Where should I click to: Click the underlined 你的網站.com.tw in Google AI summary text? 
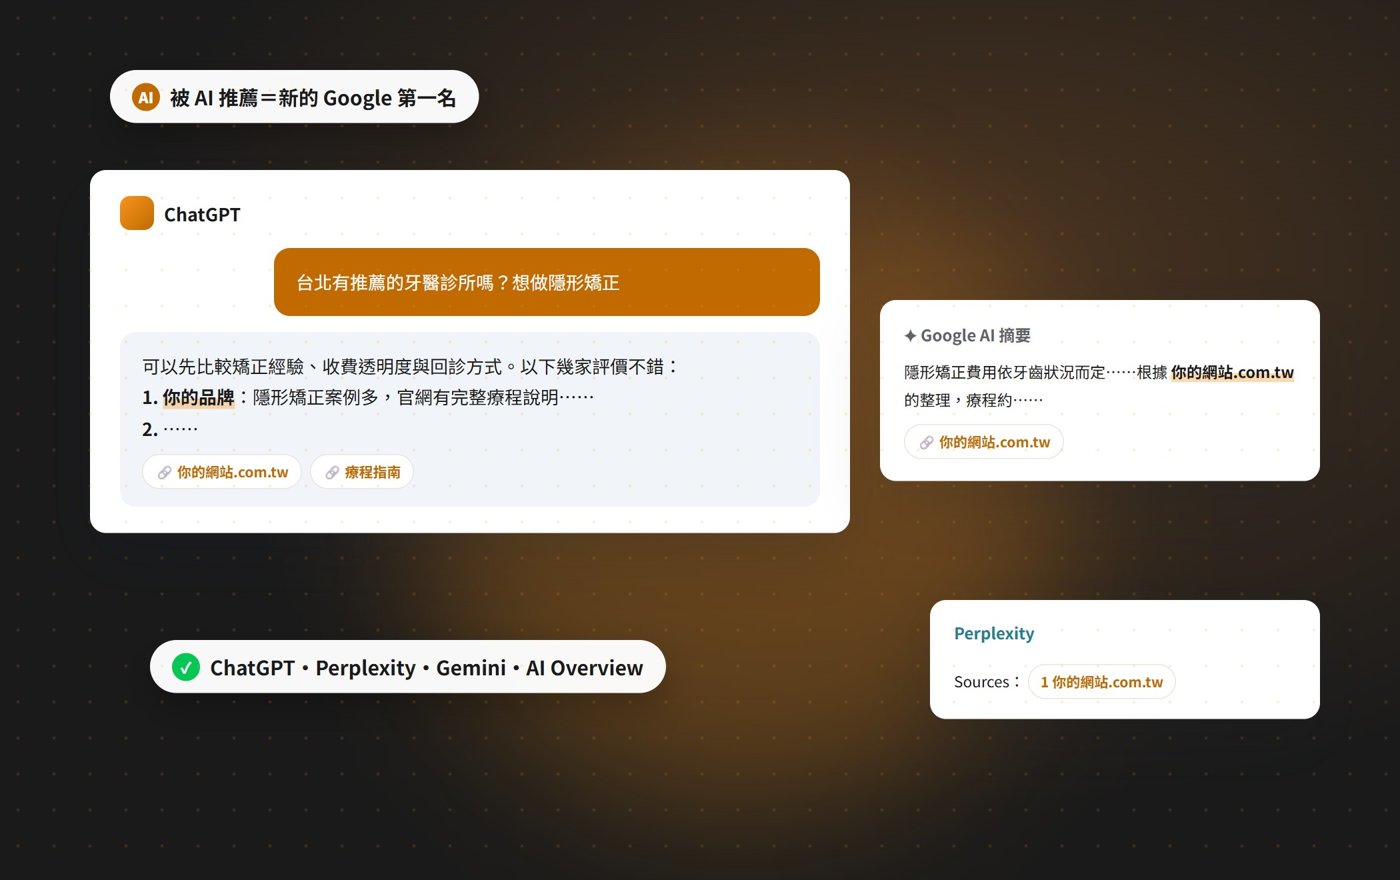pyautogui.click(x=1232, y=372)
